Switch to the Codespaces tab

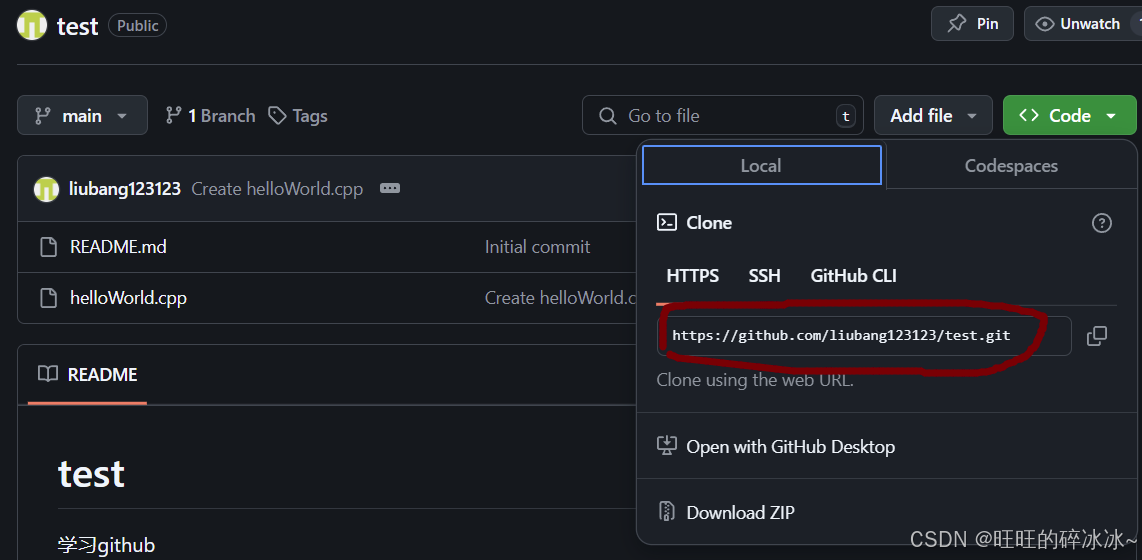(1011, 165)
